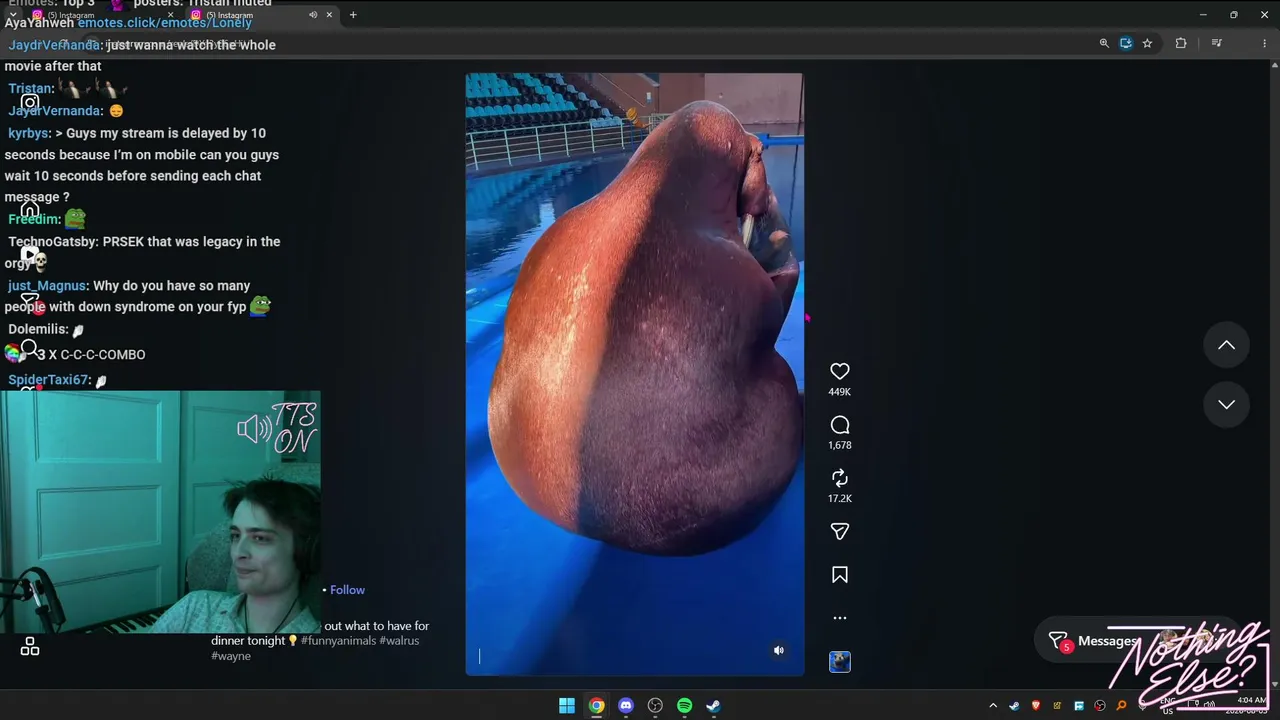Click the username just_Magnus in chat
The image size is (1280, 720).
click(x=48, y=286)
